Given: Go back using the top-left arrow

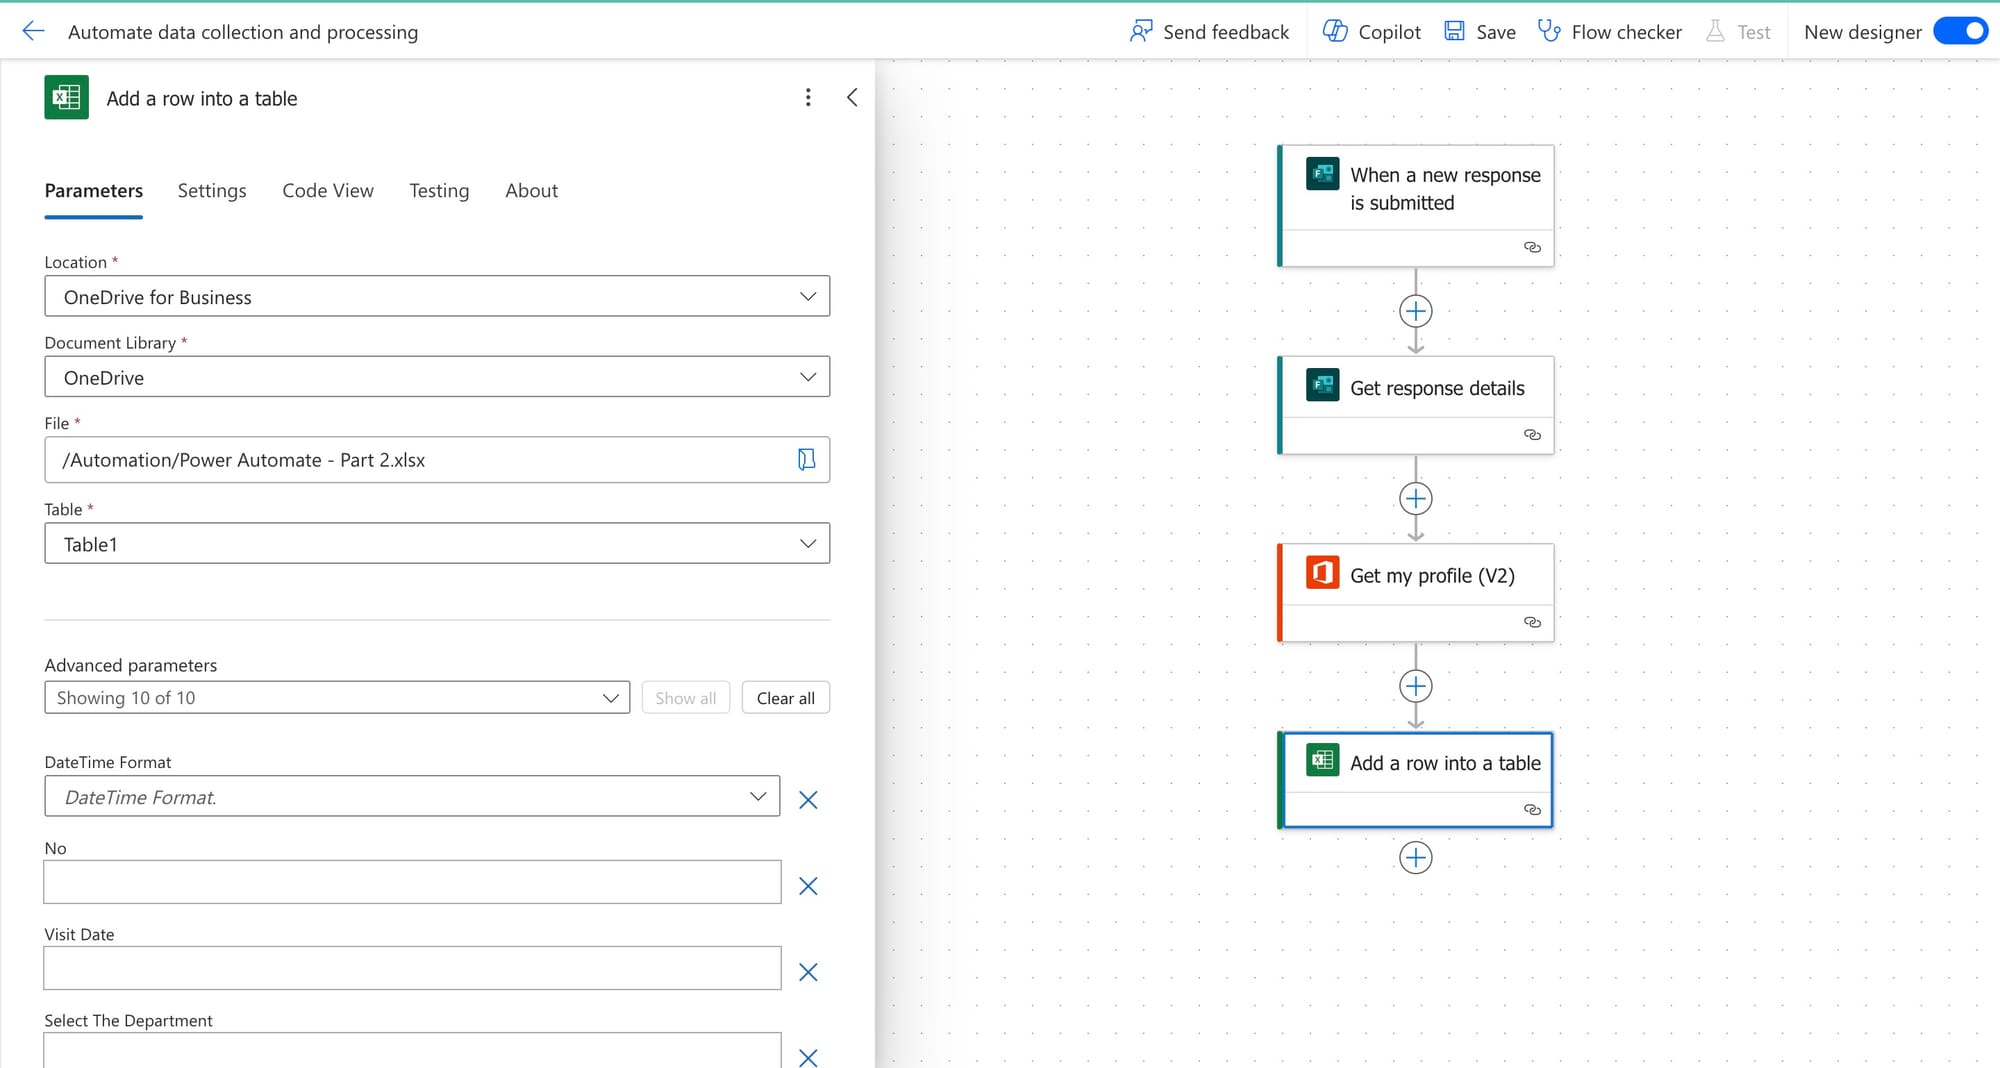Looking at the screenshot, I should [33, 31].
